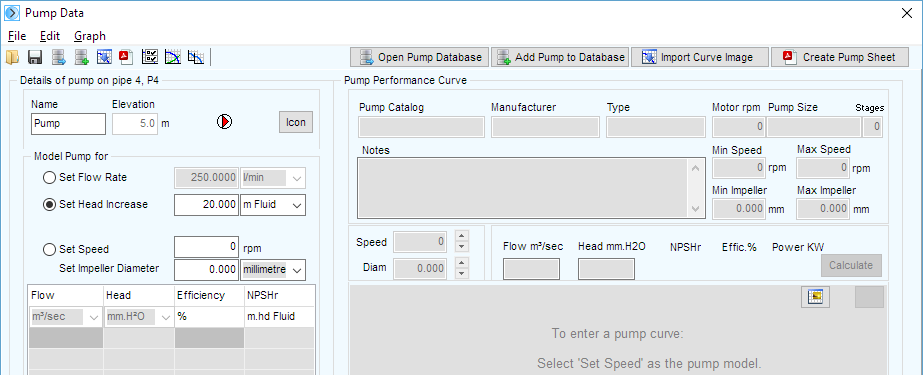Increase Diam with the up stepper arrow

click(462, 263)
